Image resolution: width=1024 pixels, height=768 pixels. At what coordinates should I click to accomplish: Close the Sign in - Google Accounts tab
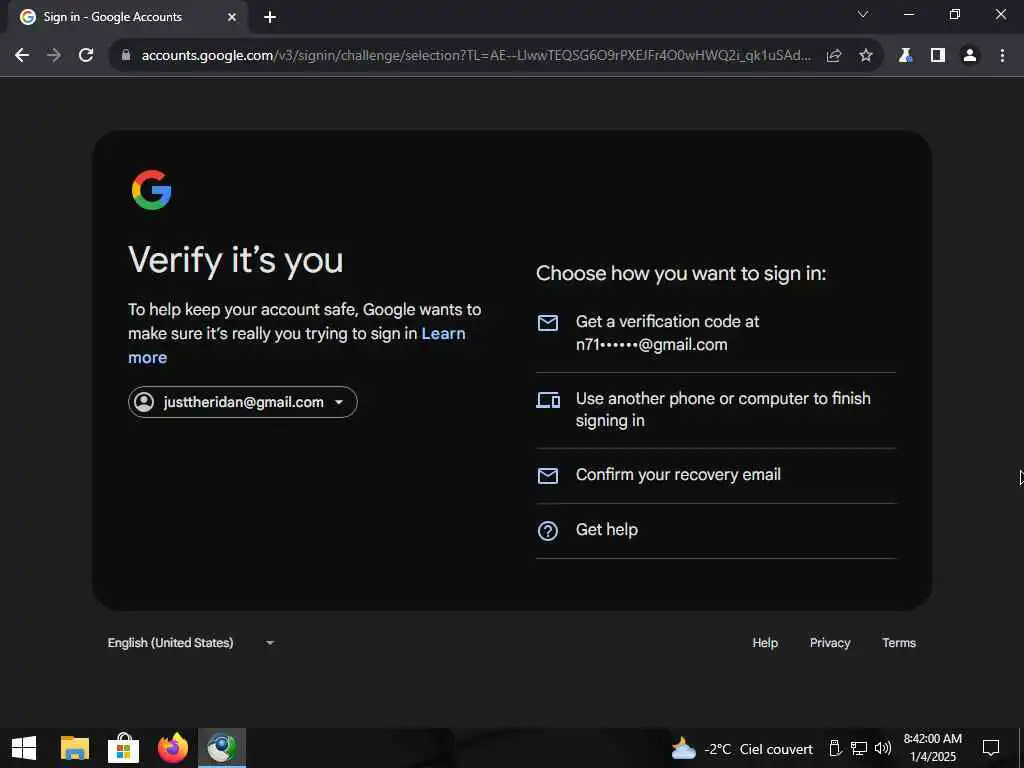[232, 17]
